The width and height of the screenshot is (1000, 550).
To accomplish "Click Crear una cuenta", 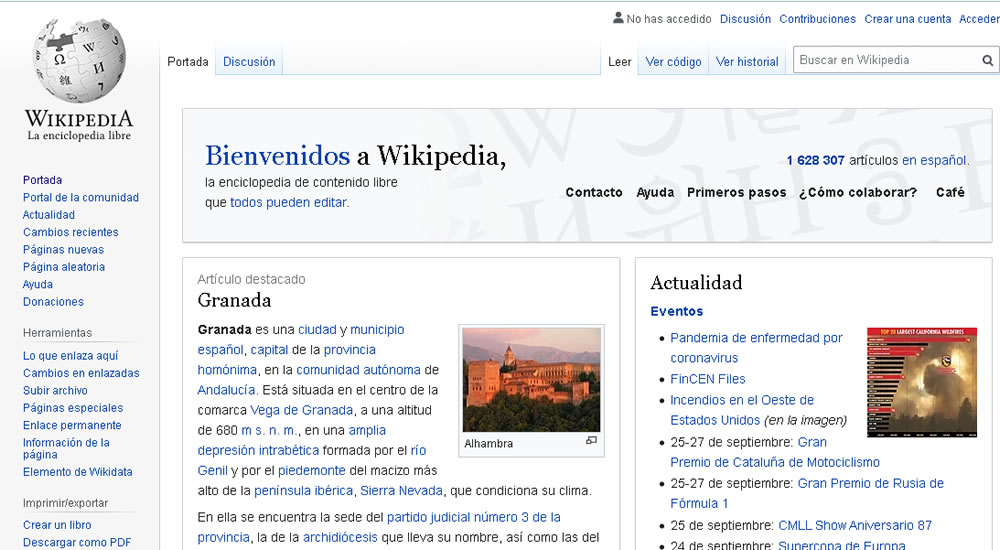I will 908,19.
